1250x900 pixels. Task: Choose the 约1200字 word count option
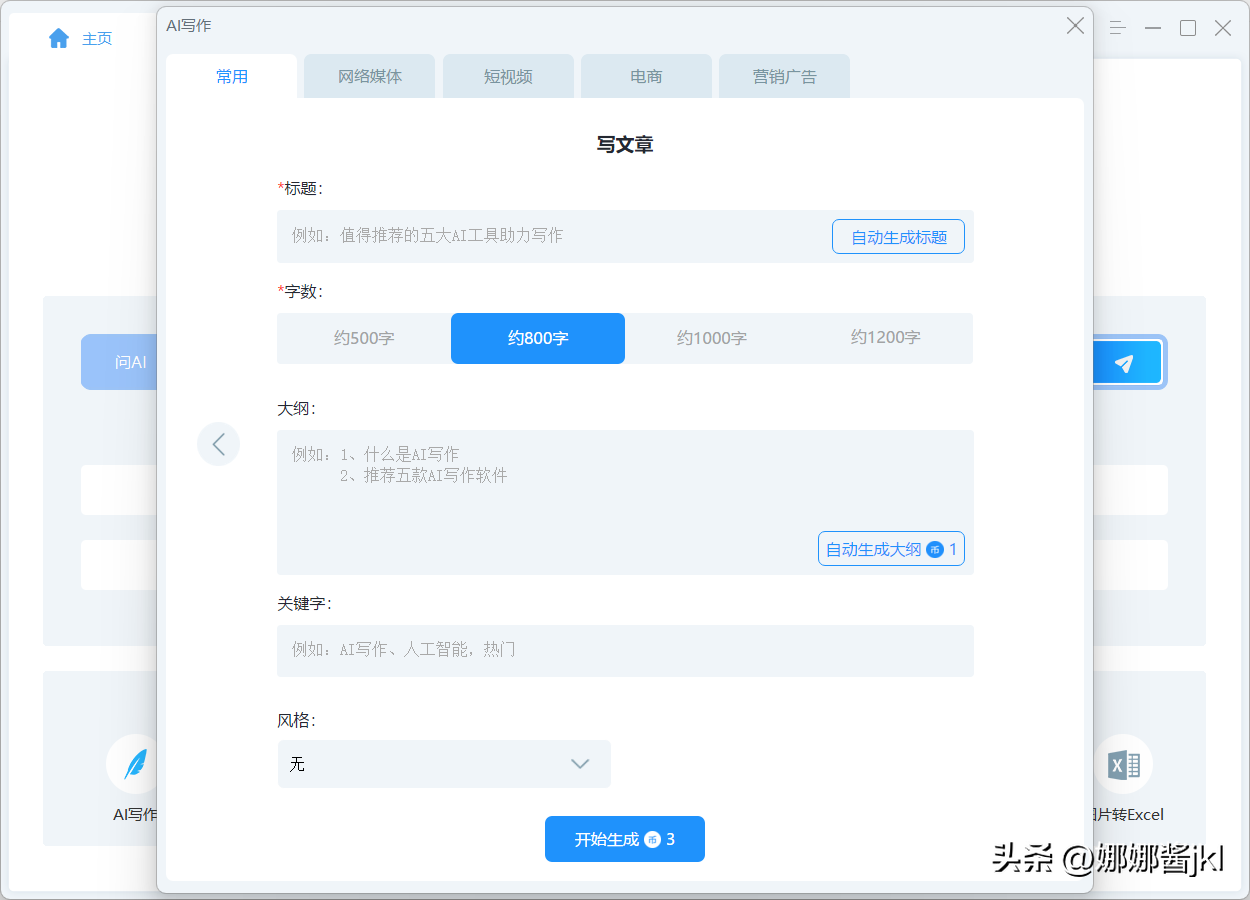[885, 338]
